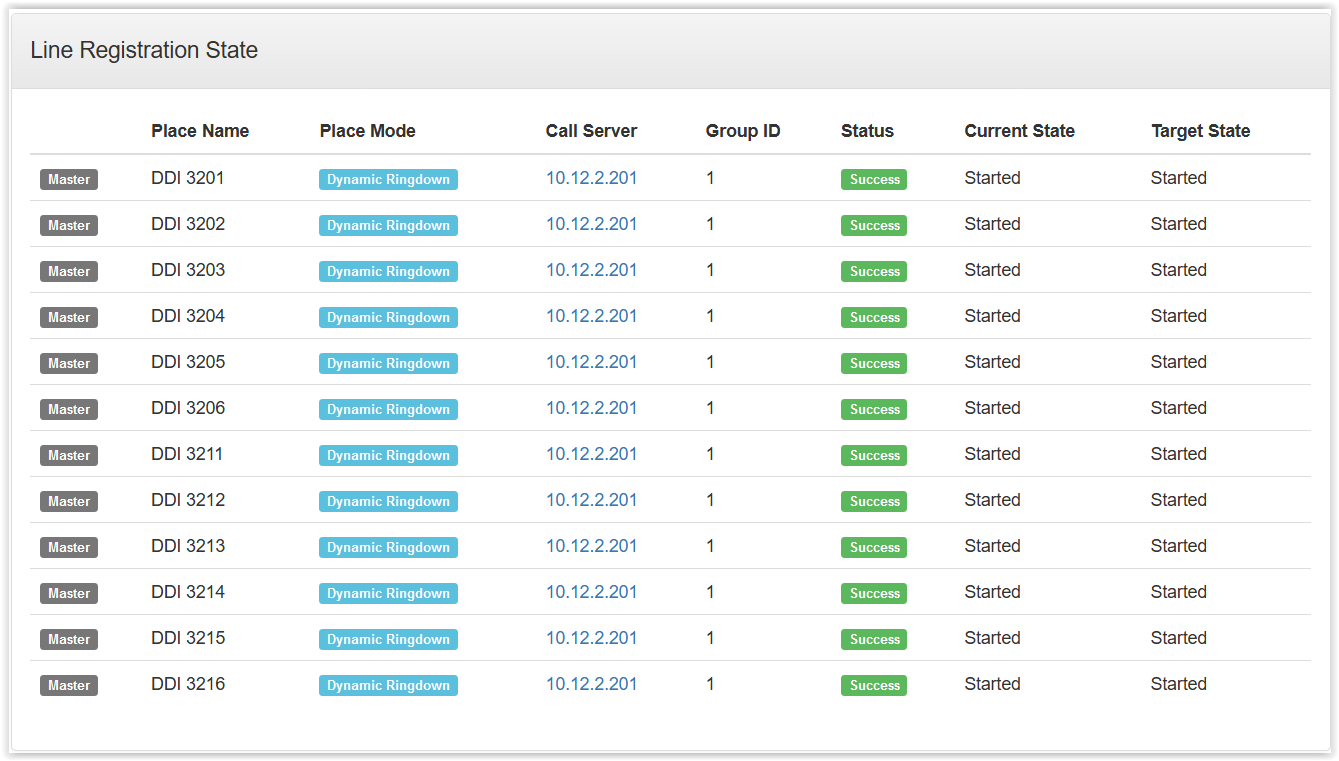Click the Master badge for DDI 3201

click(69, 180)
